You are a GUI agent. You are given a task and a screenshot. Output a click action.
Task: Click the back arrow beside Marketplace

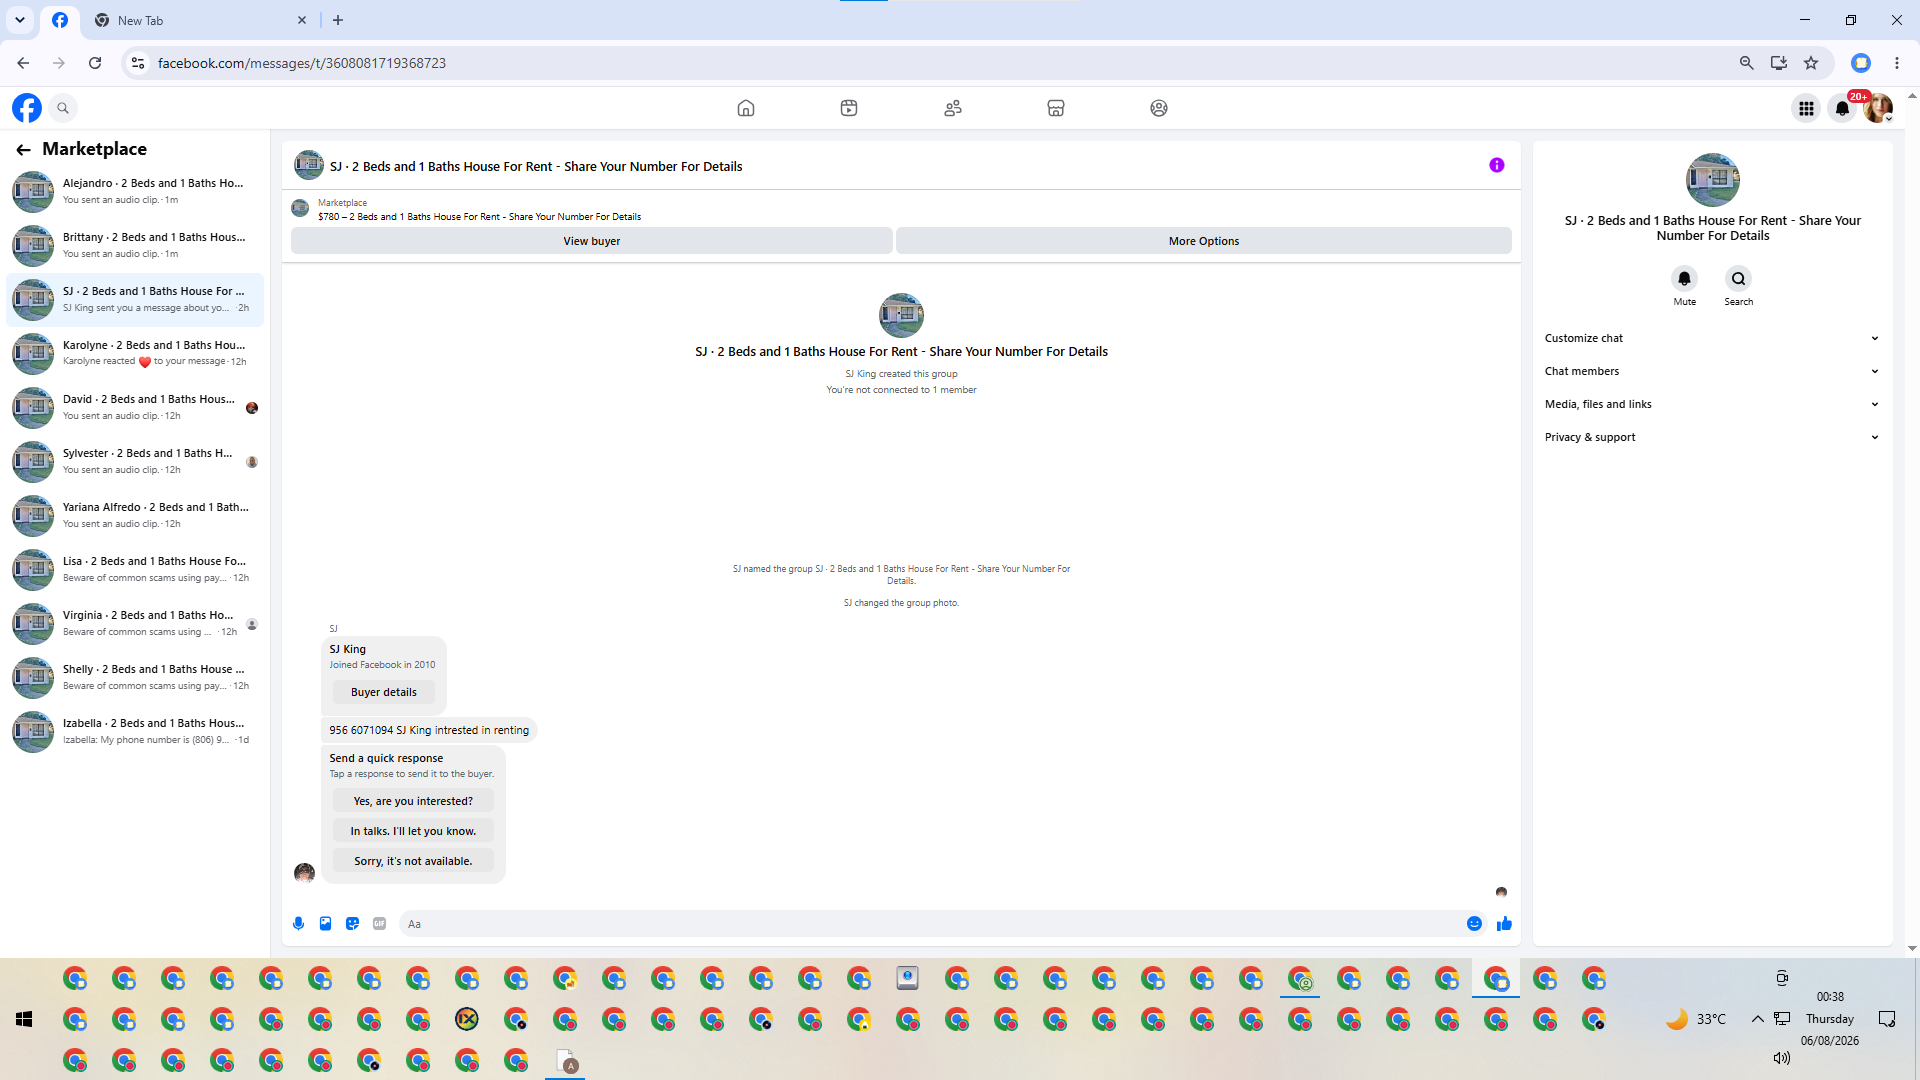tap(23, 150)
